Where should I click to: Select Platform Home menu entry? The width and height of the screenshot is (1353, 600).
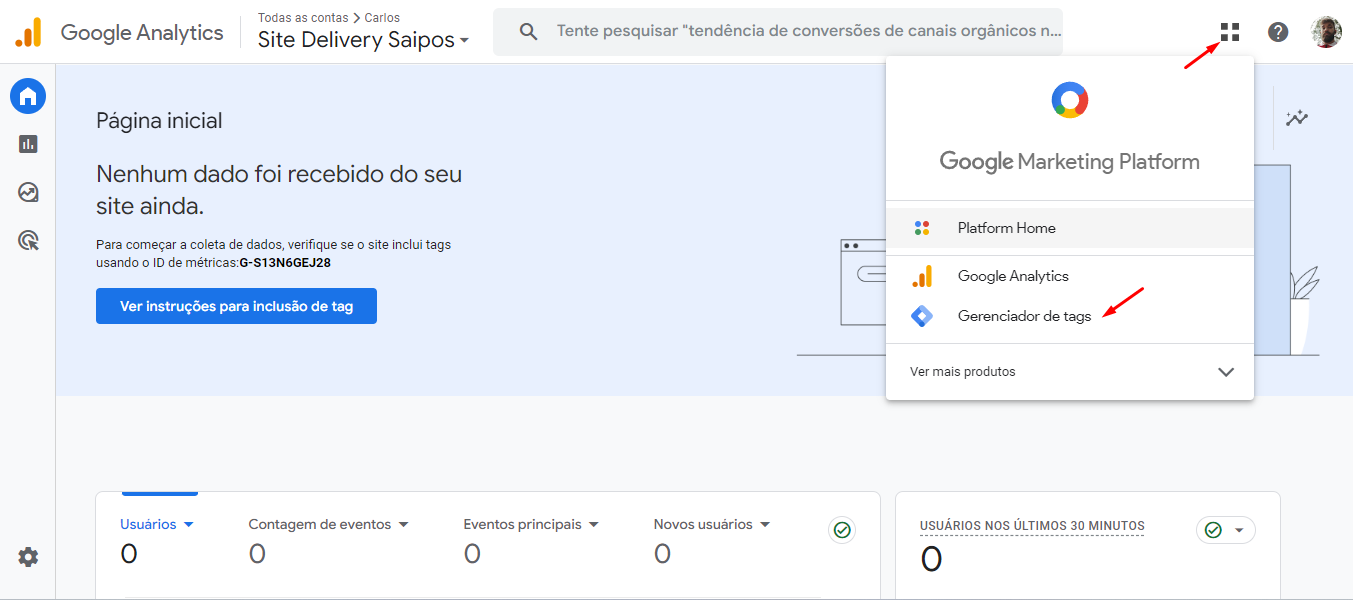1070,228
